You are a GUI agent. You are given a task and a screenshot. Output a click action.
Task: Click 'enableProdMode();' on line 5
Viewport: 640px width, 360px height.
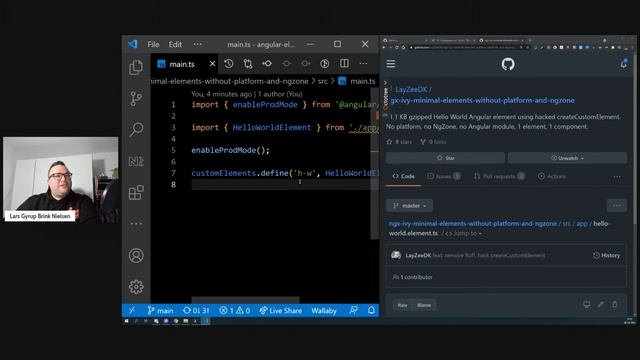point(231,150)
